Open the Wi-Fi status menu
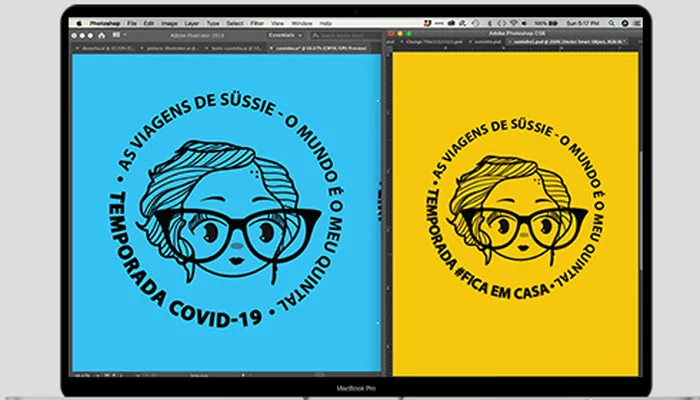This screenshot has width=700, height=400. click(513, 23)
